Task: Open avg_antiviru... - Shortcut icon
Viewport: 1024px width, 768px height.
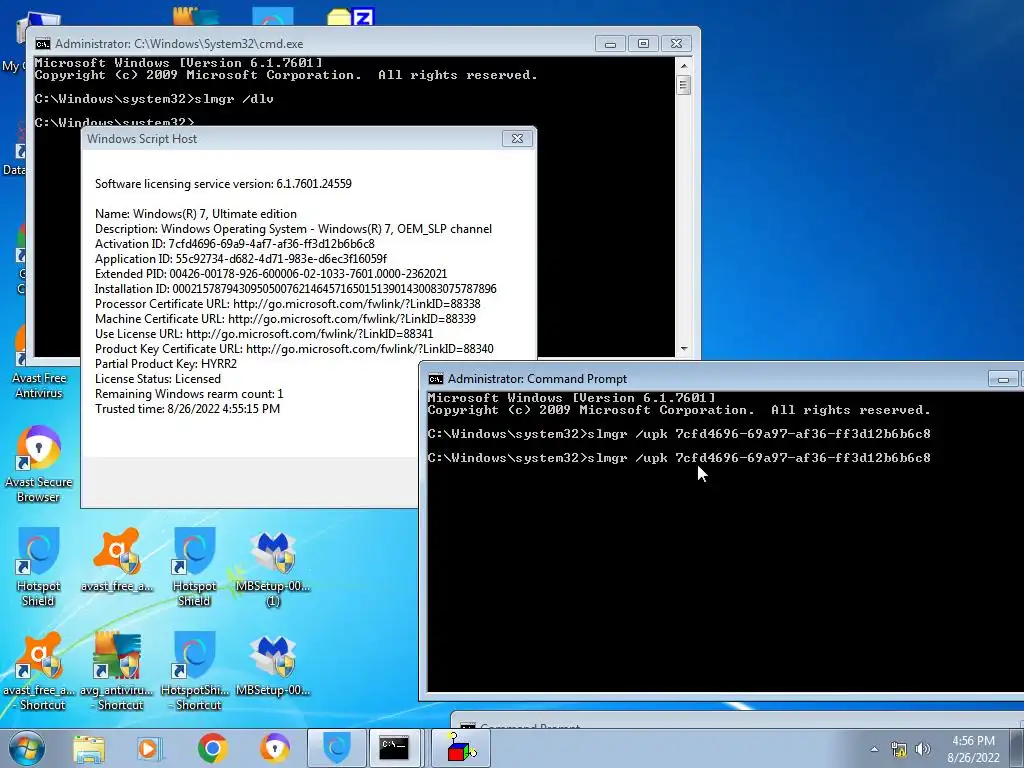Action: click(116, 671)
